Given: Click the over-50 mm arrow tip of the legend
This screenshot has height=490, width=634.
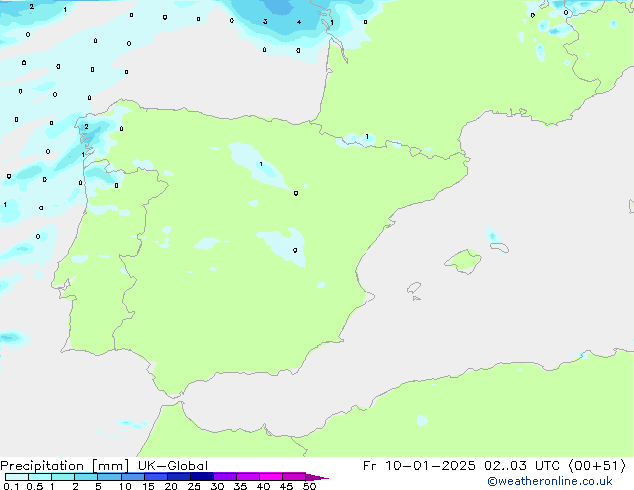Looking at the screenshot, I should (x=317, y=478).
